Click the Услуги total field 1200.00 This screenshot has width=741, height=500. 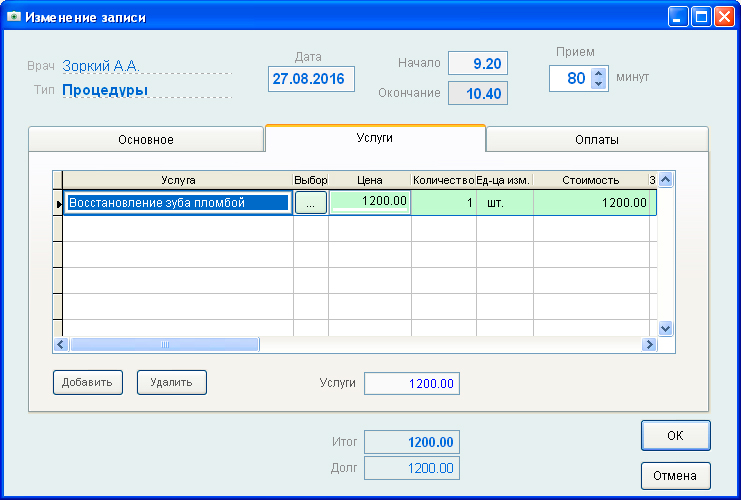[412, 383]
